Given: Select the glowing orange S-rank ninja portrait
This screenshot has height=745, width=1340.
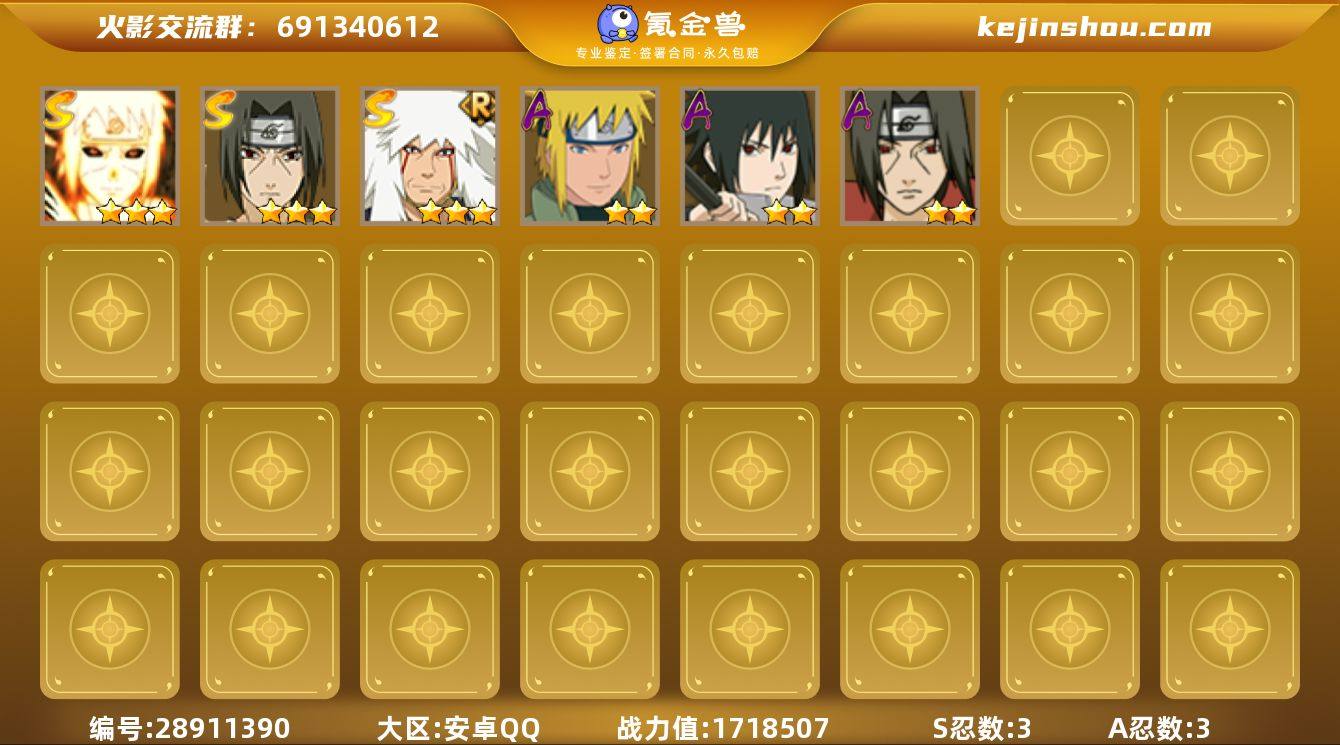Looking at the screenshot, I should click(109, 155).
